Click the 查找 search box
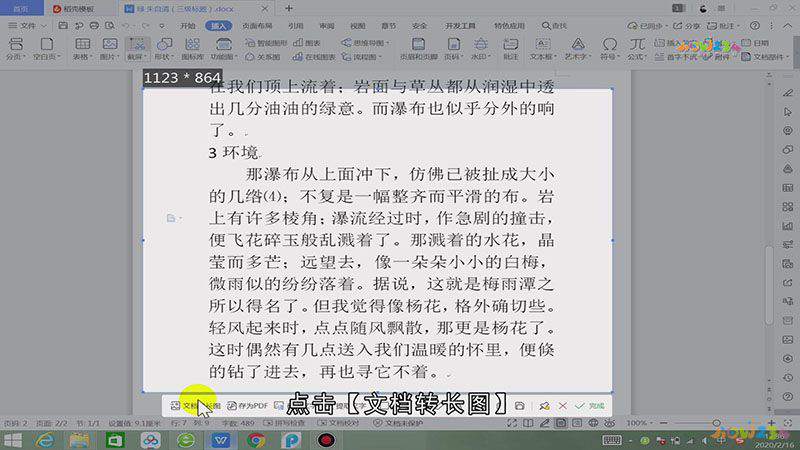800x450 pixels. pyautogui.click(x=555, y=26)
